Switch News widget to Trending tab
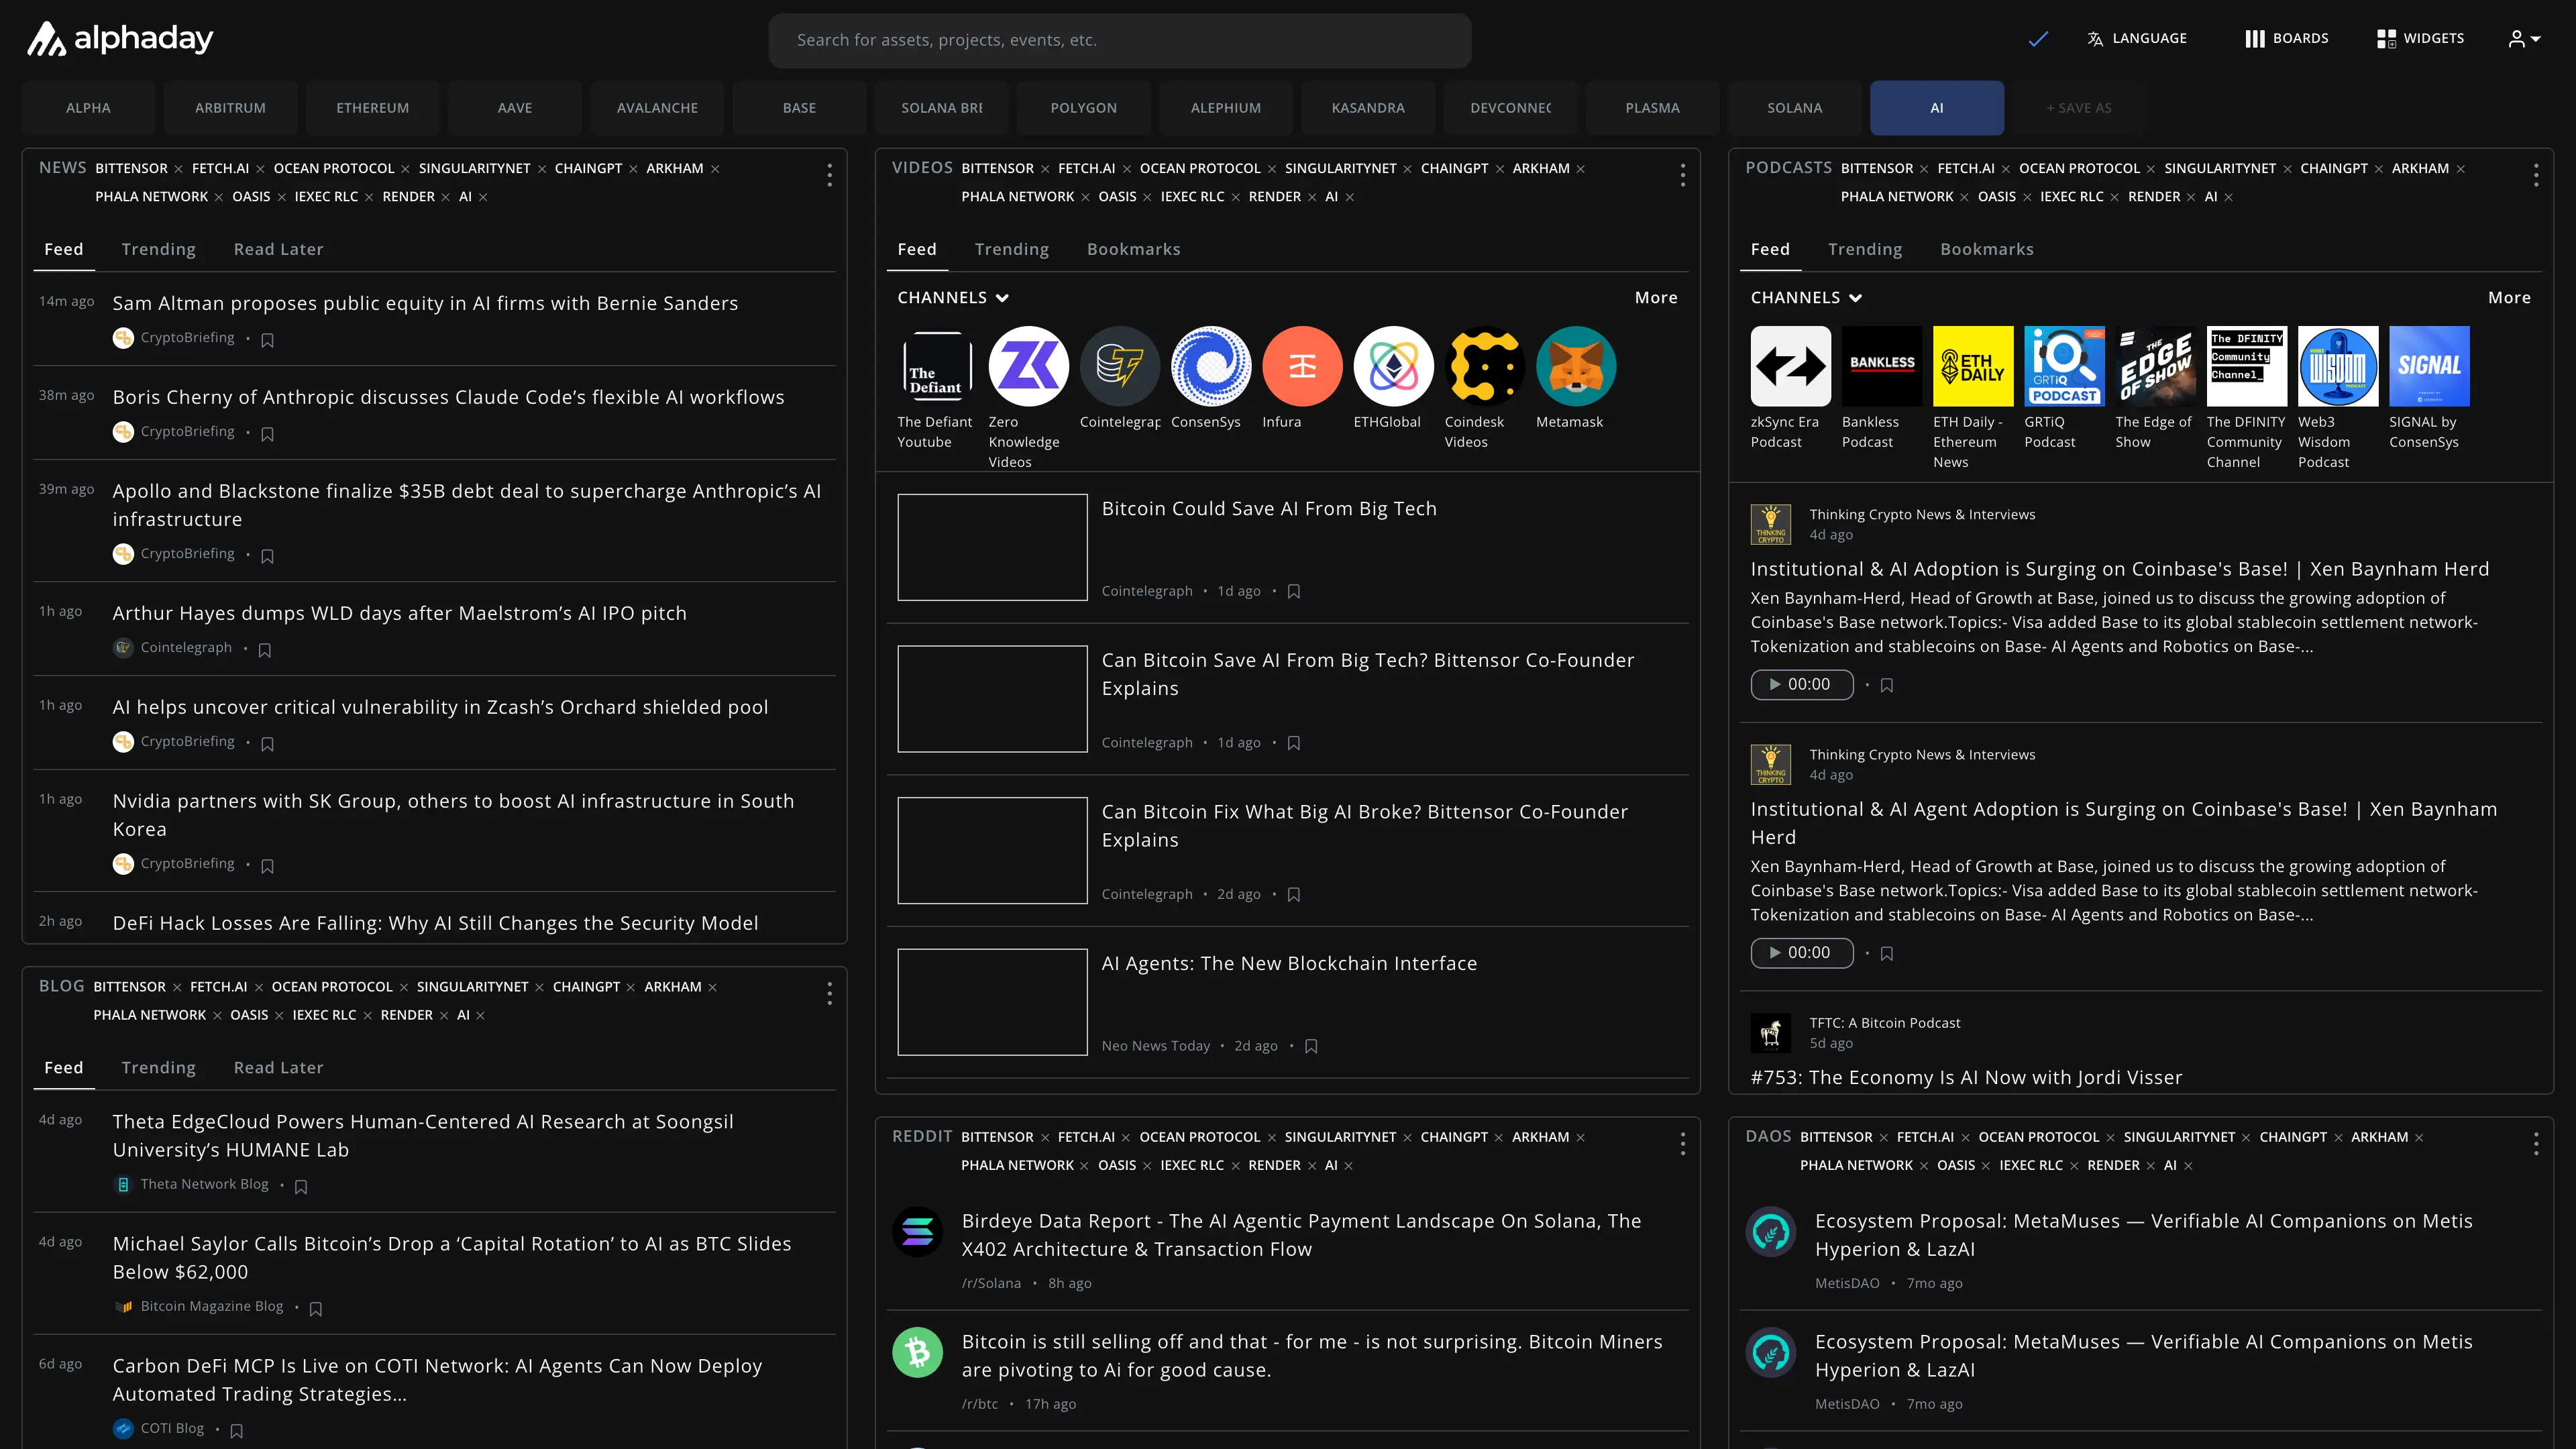The image size is (2576, 1449). coord(158,249)
